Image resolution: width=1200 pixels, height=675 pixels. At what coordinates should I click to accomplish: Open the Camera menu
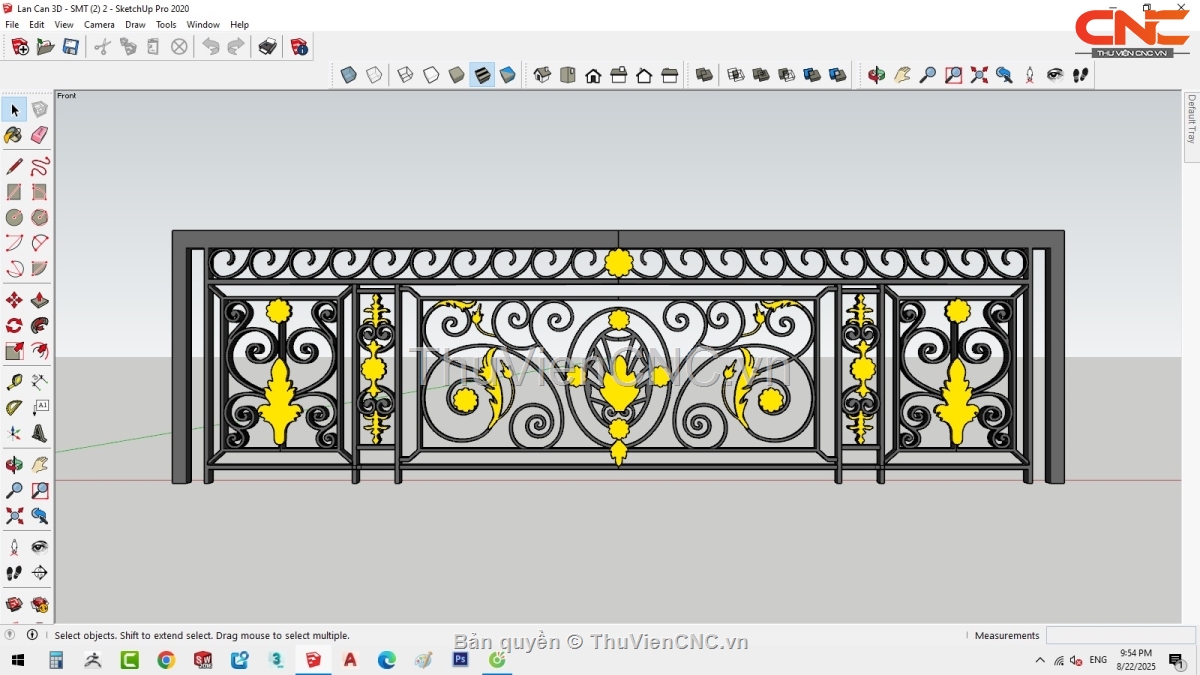coord(99,24)
